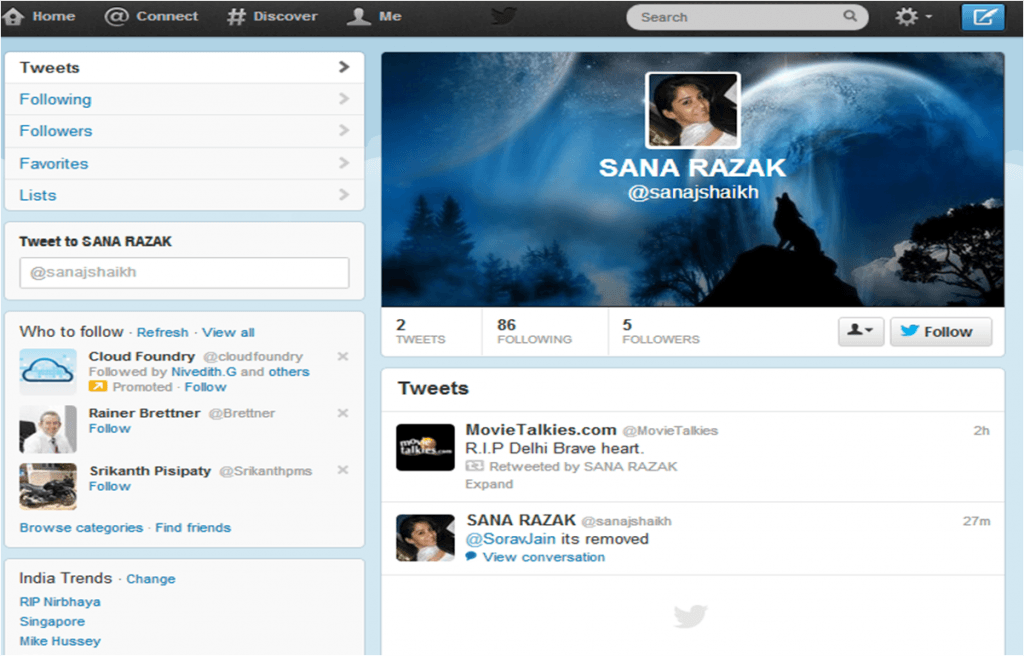Open the Following list in the sidebar
The height and width of the screenshot is (656, 1024).
pyautogui.click(x=184, y=99)
